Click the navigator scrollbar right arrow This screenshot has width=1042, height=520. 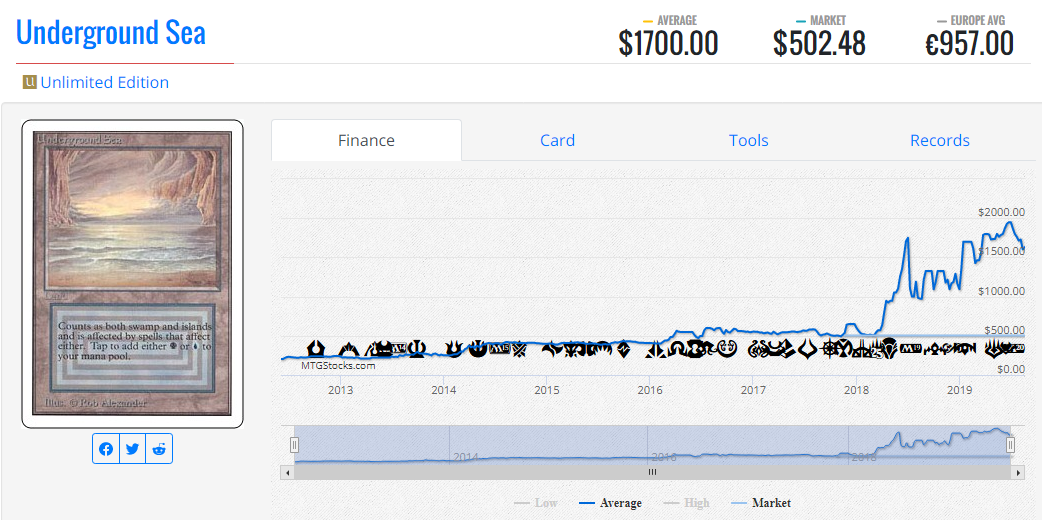tap(1018, 472)
